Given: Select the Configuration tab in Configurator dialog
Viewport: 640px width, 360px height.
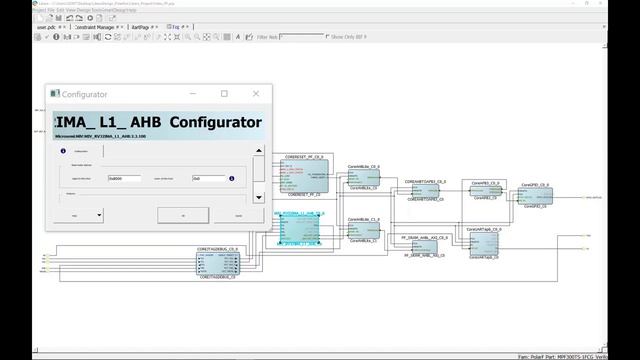Looking at the screenshot, I should [x=81, y=151].
